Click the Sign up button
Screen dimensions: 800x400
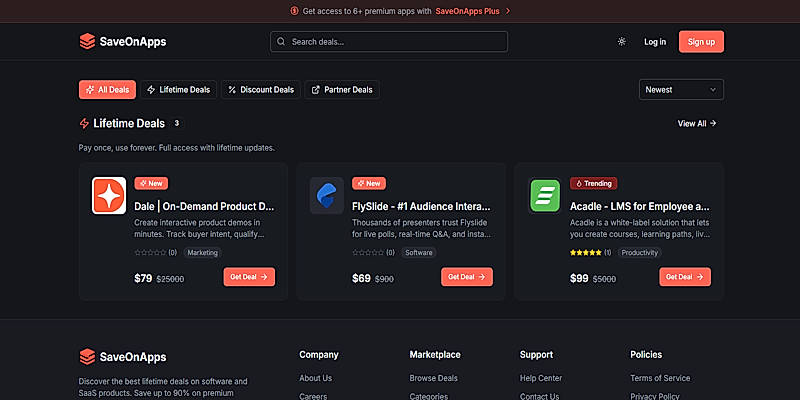(701, 42)
